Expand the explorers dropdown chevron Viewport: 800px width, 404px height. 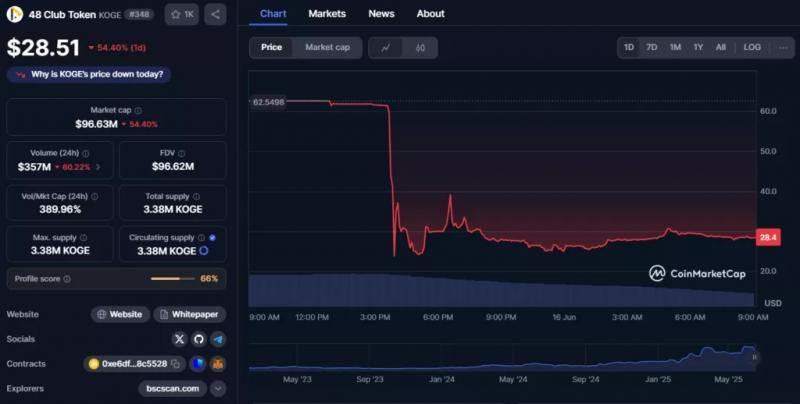coord(218,389)
